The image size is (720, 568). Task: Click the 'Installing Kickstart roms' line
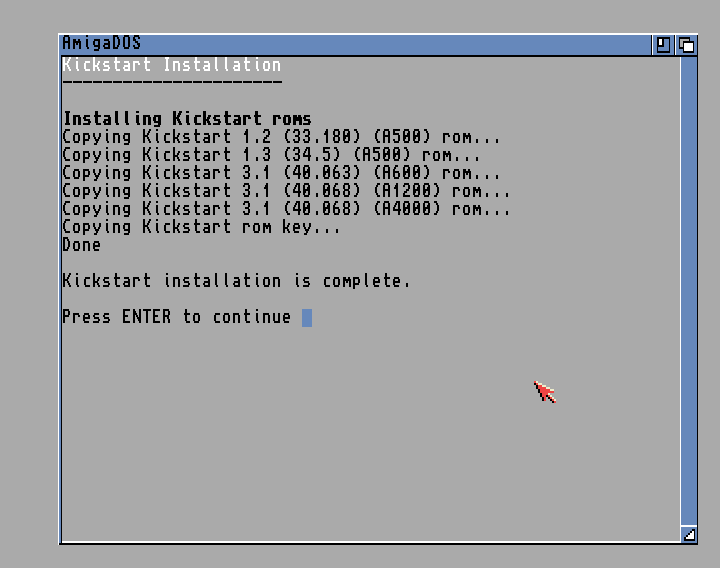point(187,118)
